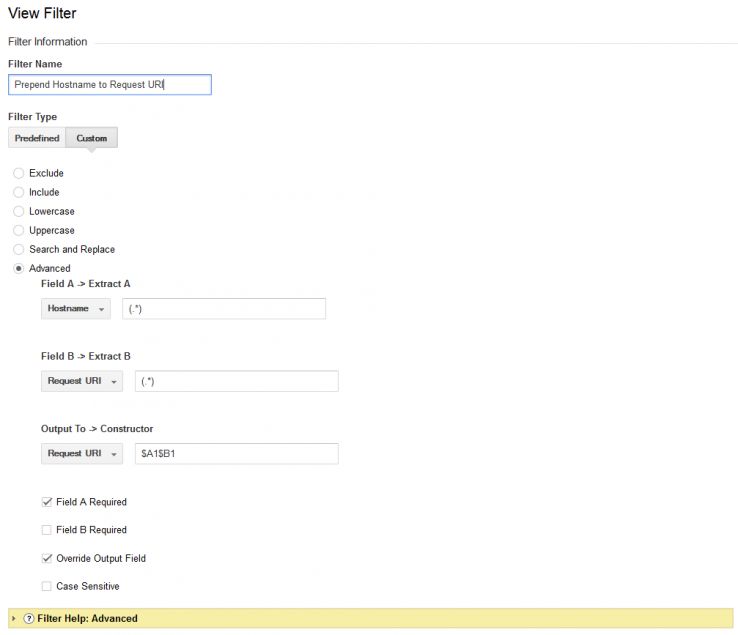Switch to the Custom filter type tab
The image size is (738, 635).
(x=92, y=138)
